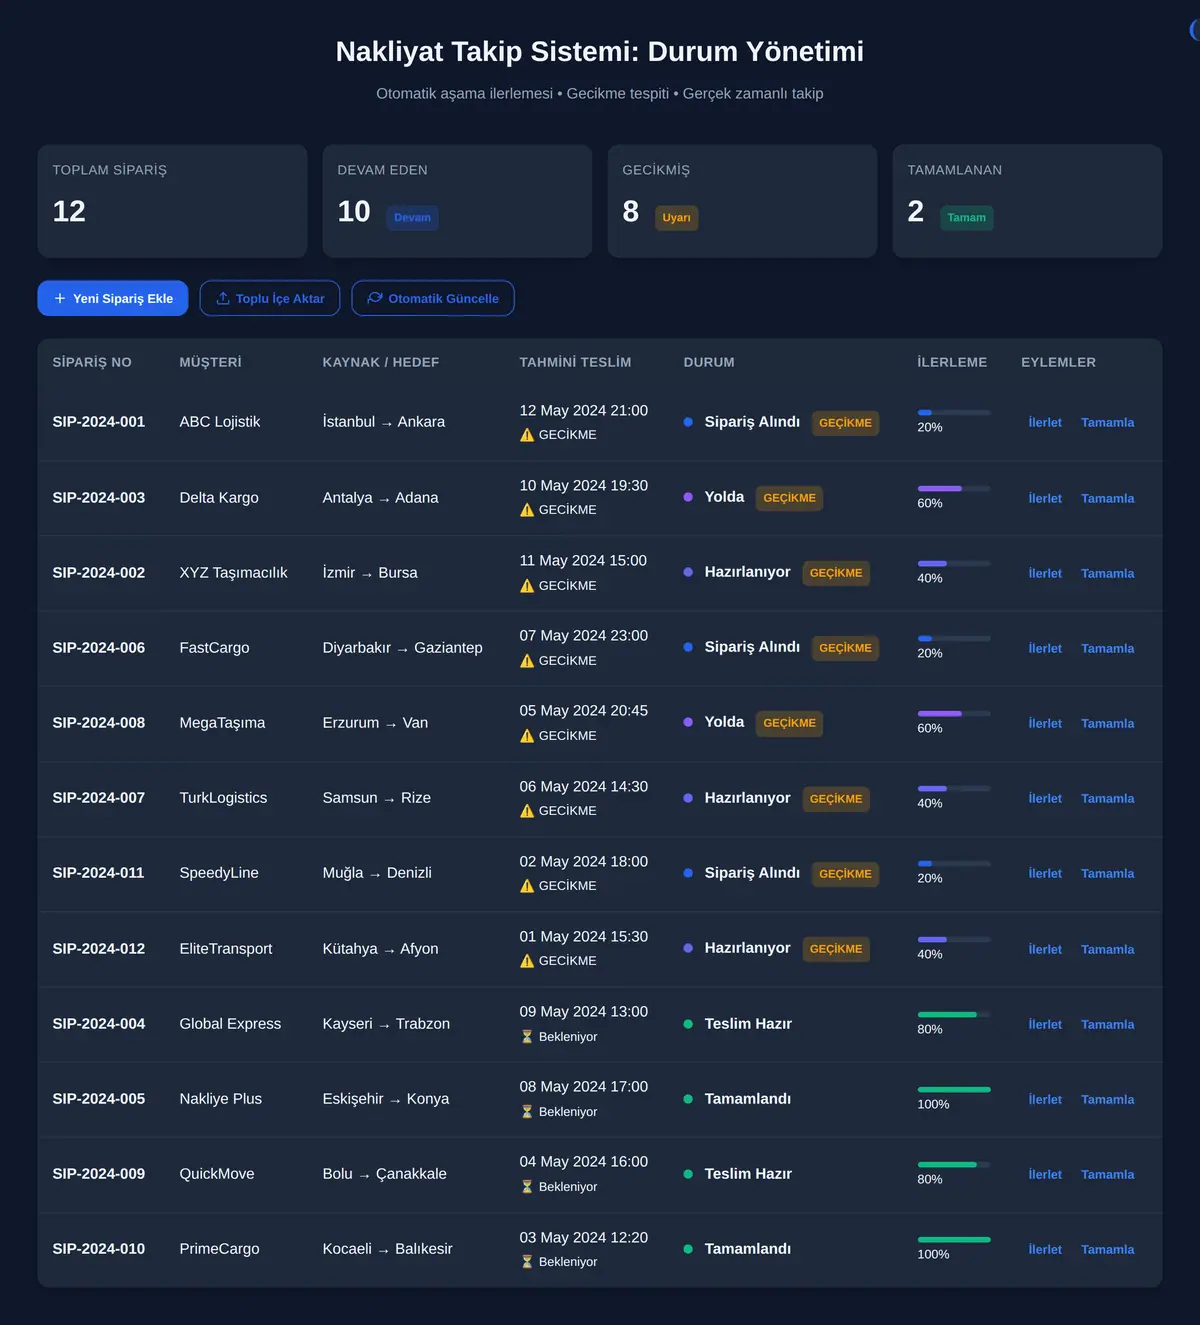Complete order SIP-2024-003 via Tamamla
The height and width of the screenshot is (1325, 1200).
point(1107,498)
